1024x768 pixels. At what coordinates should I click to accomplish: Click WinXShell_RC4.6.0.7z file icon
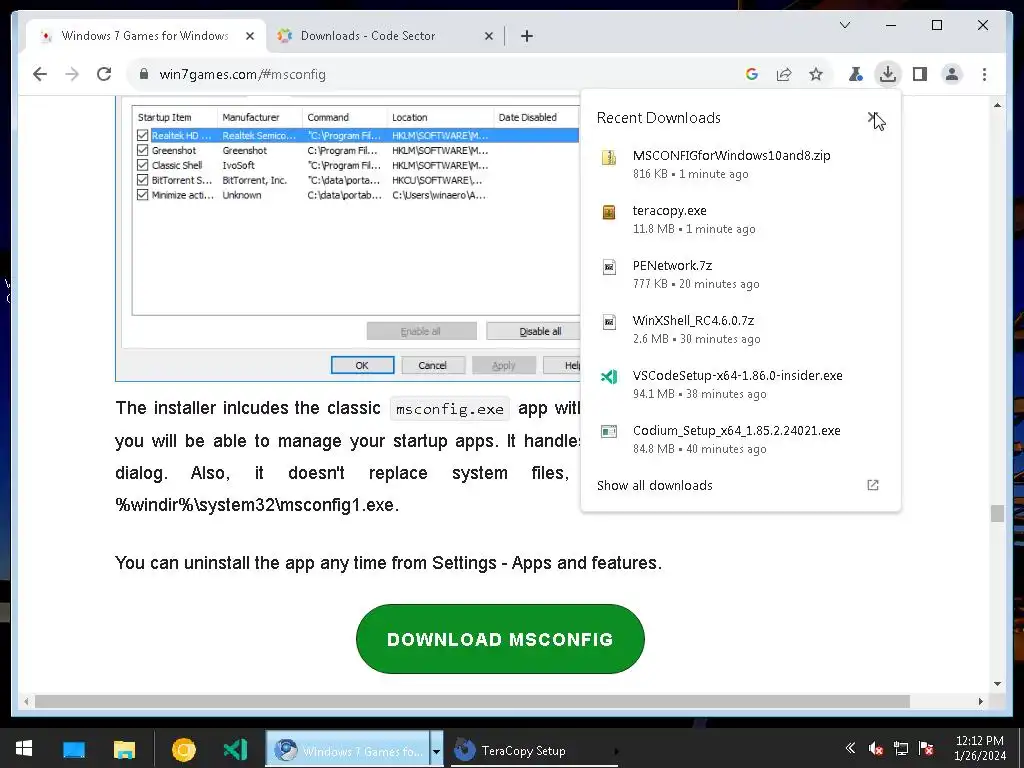pos(609,322)
